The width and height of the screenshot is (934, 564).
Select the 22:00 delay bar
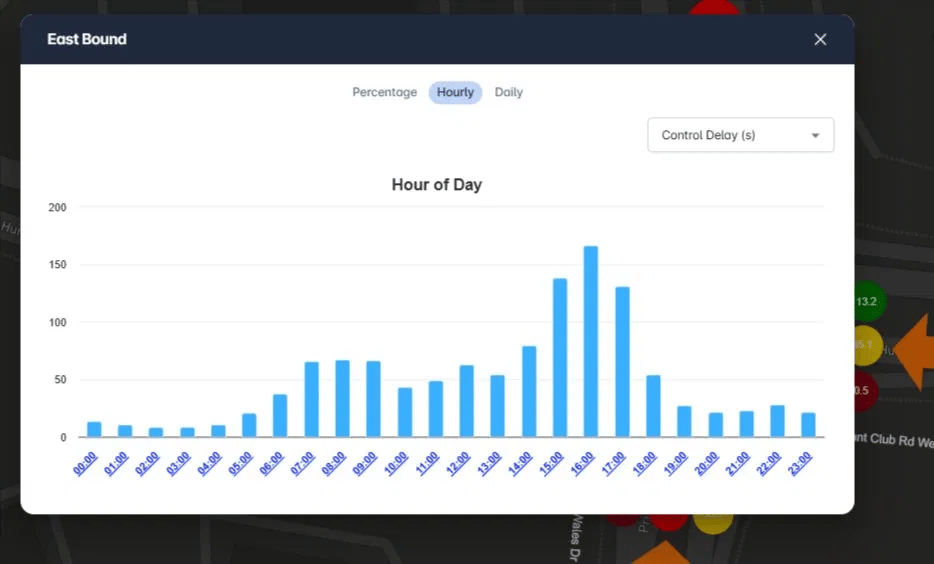click(x=777, y=421)
